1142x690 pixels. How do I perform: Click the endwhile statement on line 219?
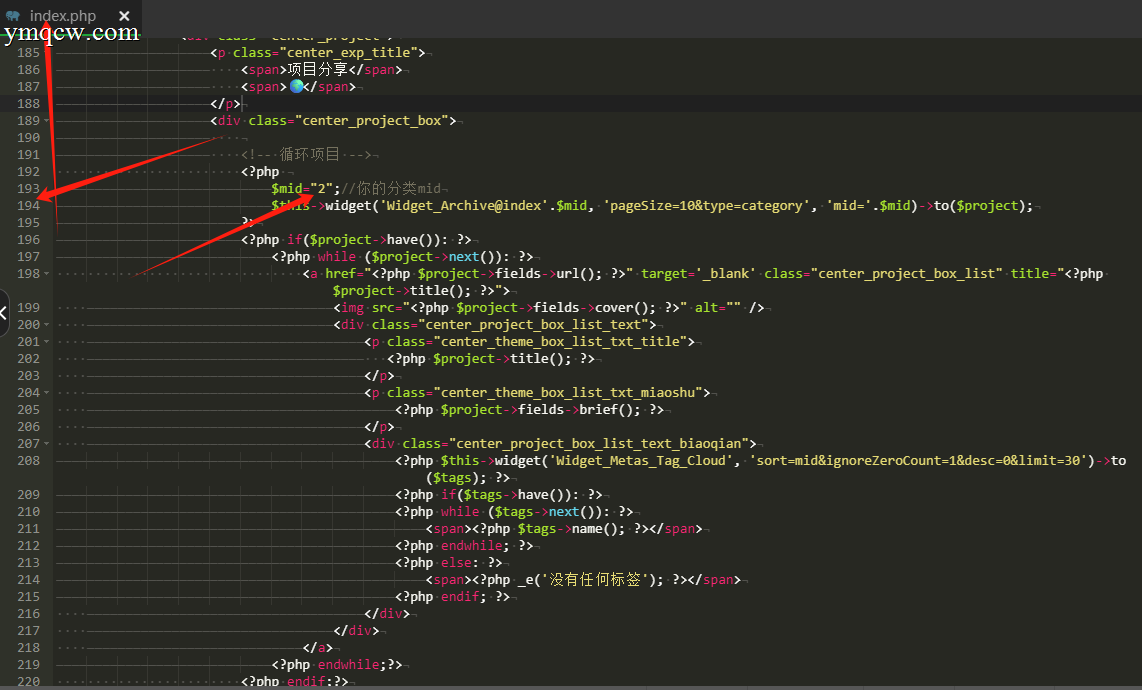point(348,664)
